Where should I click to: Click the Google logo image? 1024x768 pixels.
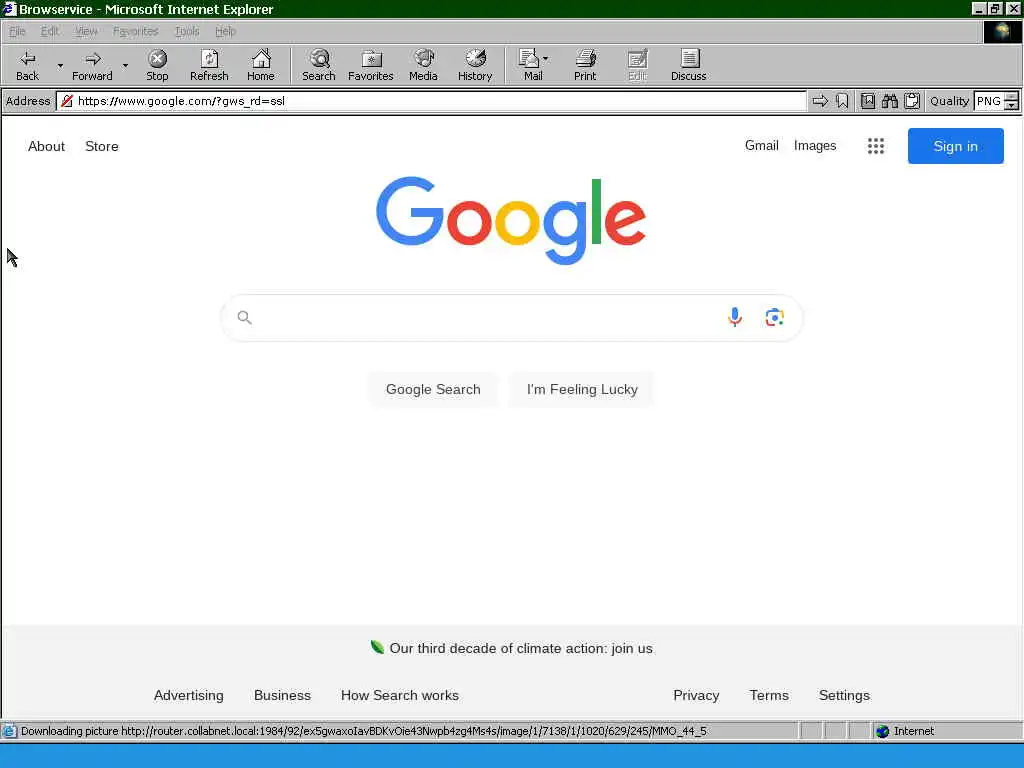point(511,220)
